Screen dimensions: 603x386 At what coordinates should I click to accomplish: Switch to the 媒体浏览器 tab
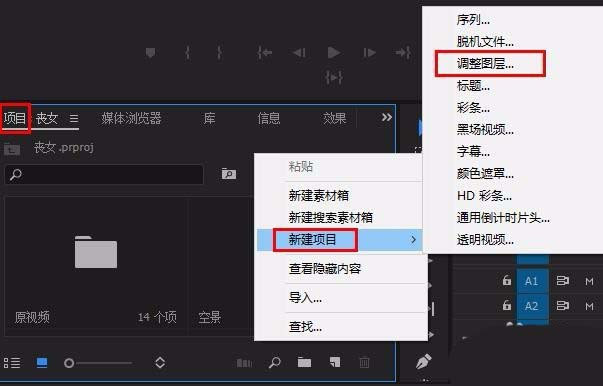[x=132, y=118]
